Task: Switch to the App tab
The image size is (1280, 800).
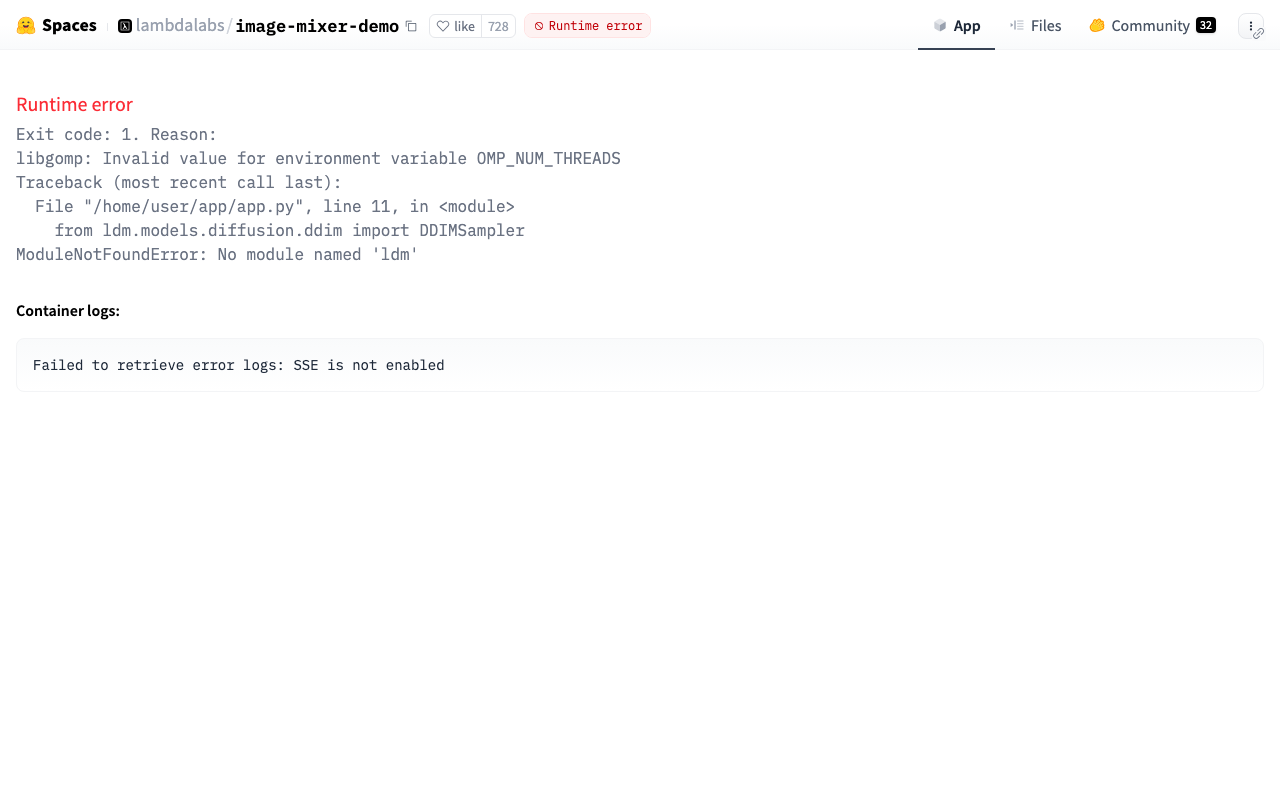Action: [956, 26]
